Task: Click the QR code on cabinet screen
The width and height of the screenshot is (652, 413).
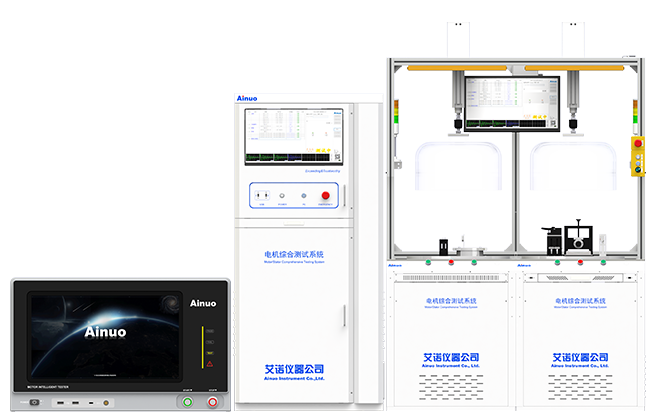Action: click(x=335, y=156)
